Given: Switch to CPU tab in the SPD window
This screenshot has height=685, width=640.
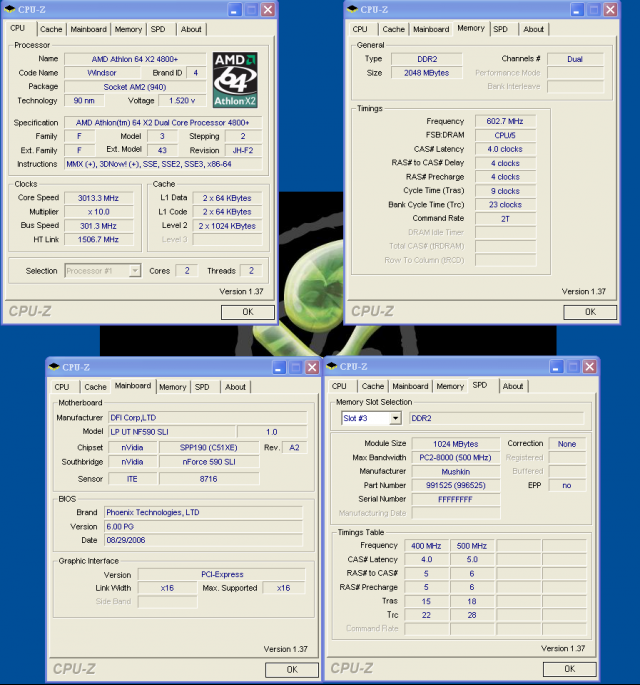Looking at the screenshot, I should click(x=339, y=386).
